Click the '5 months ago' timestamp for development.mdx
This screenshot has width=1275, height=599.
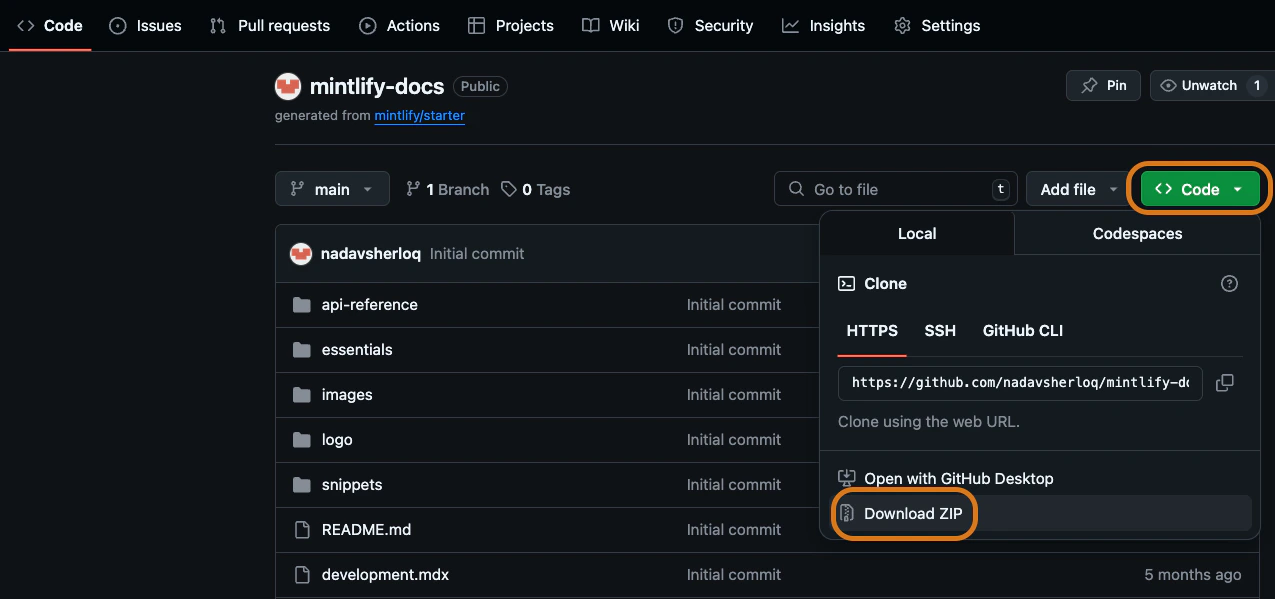click(x=1193, y=575)
